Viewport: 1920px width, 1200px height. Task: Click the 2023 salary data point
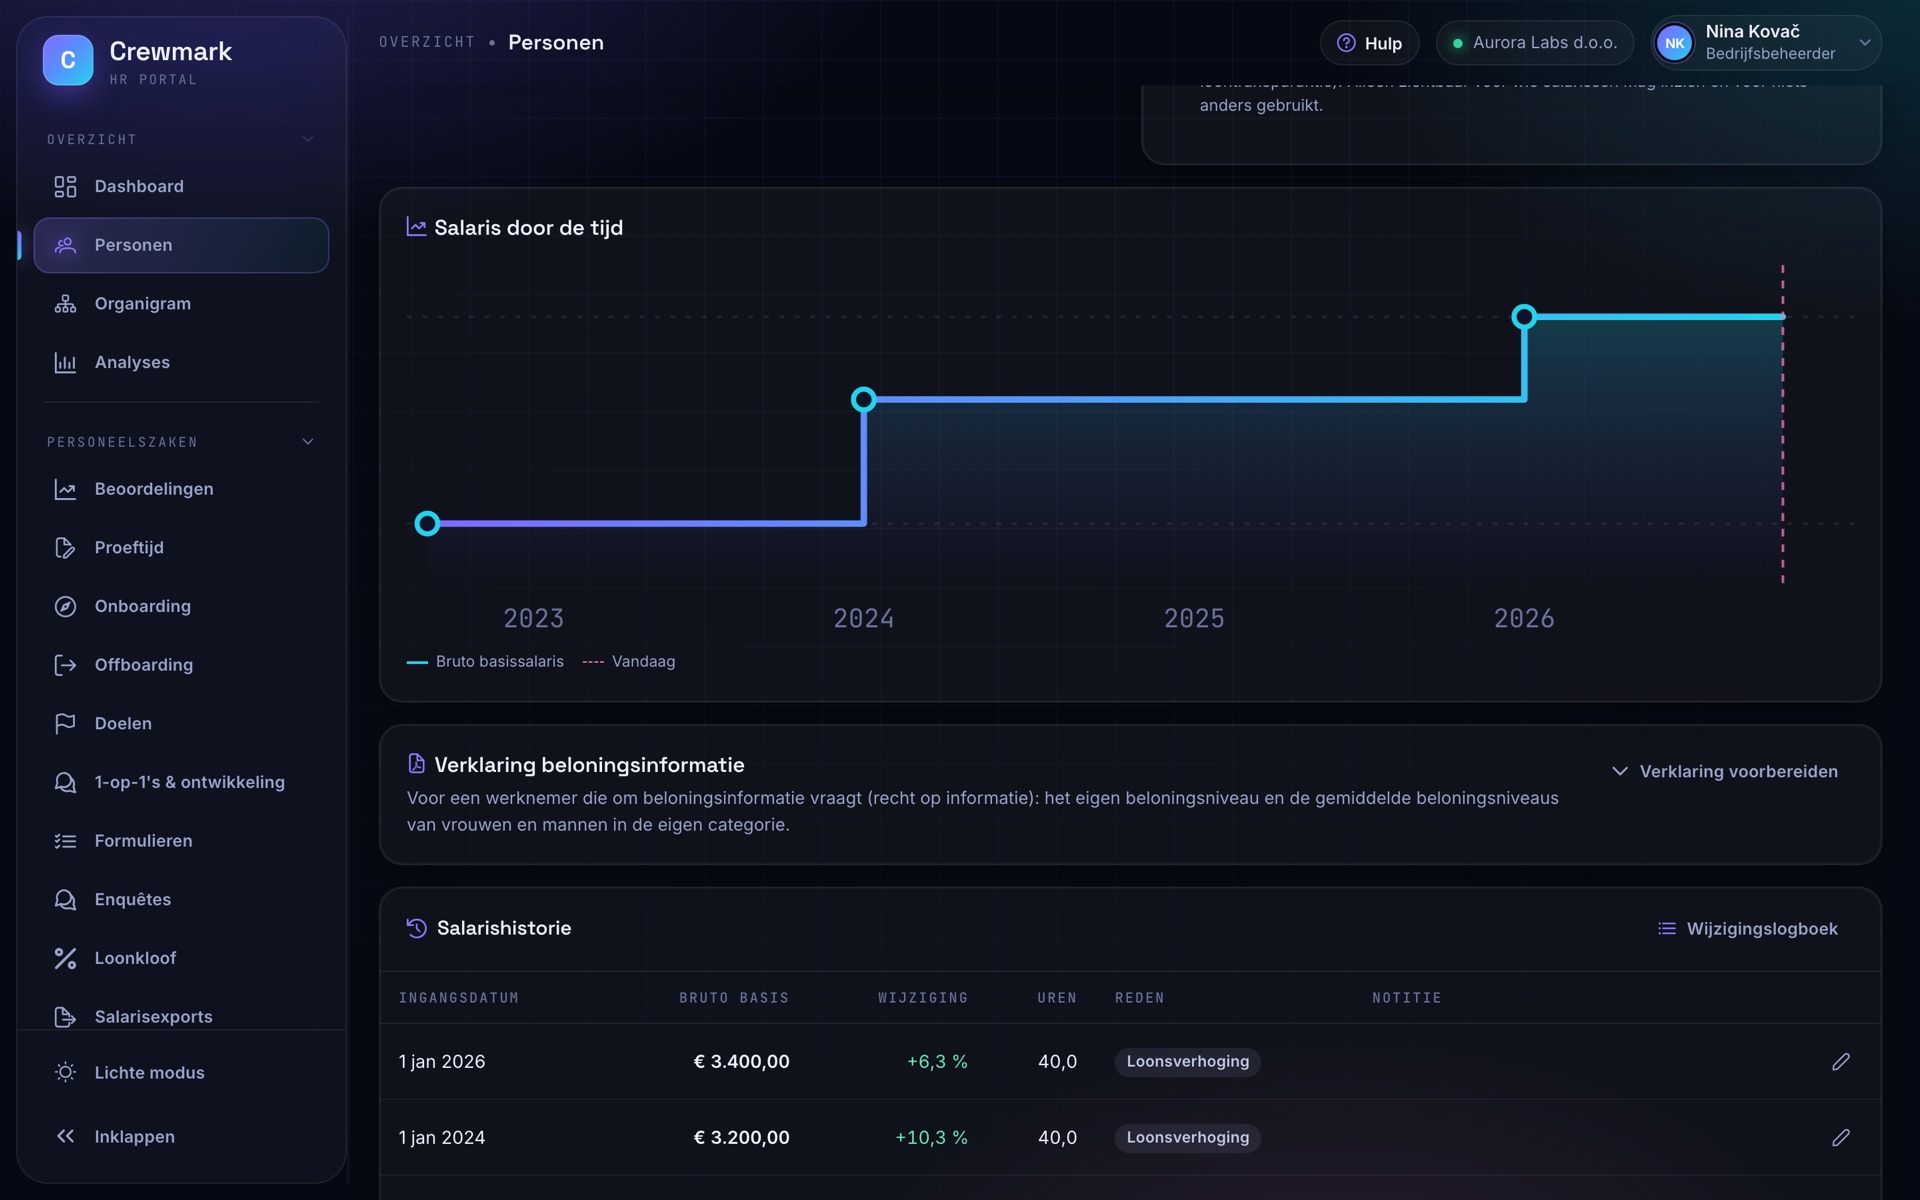[x=427, y=523]
